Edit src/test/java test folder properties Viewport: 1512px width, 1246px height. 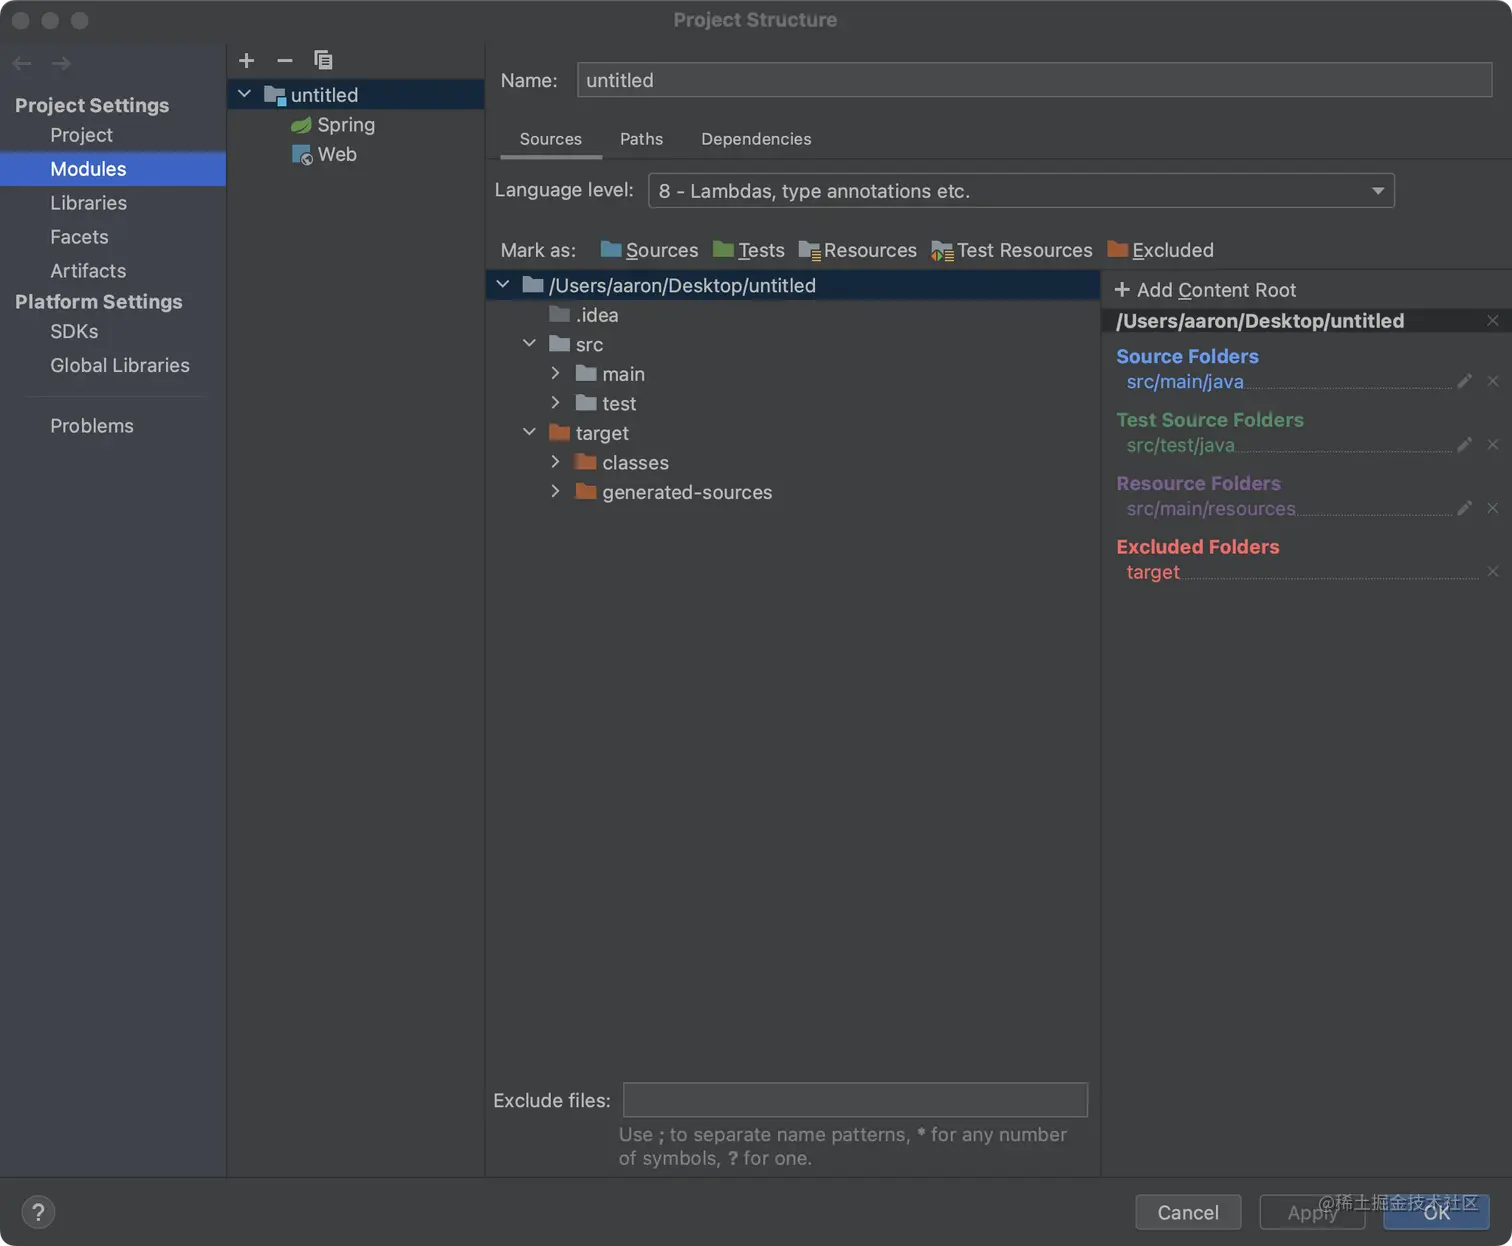click(x=1464, y=445)
